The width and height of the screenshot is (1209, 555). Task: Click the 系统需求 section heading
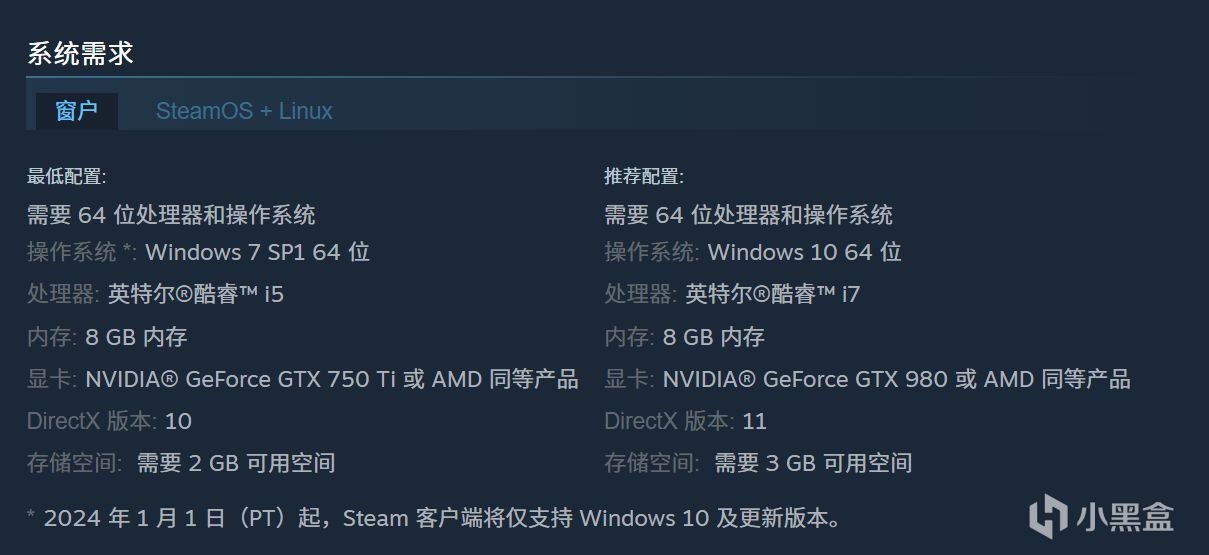(80, 53)
